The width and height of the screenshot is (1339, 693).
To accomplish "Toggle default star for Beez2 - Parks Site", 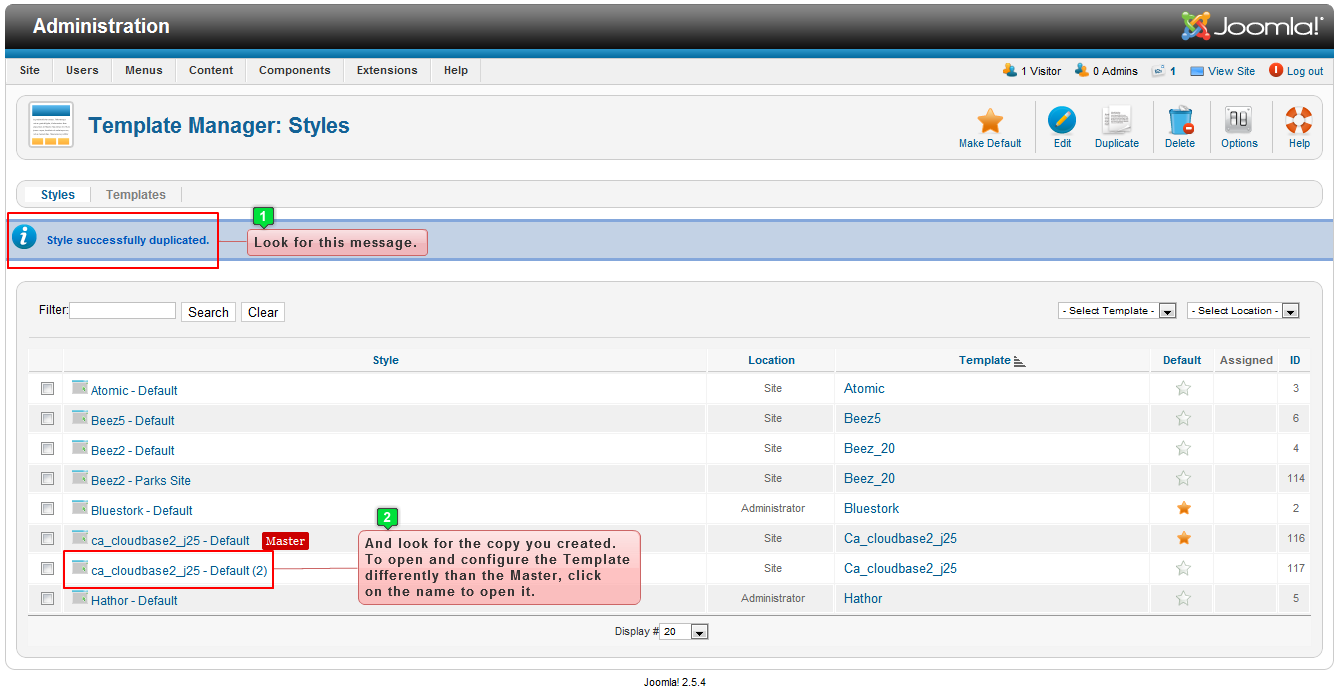I will [x=1184, y=478].
